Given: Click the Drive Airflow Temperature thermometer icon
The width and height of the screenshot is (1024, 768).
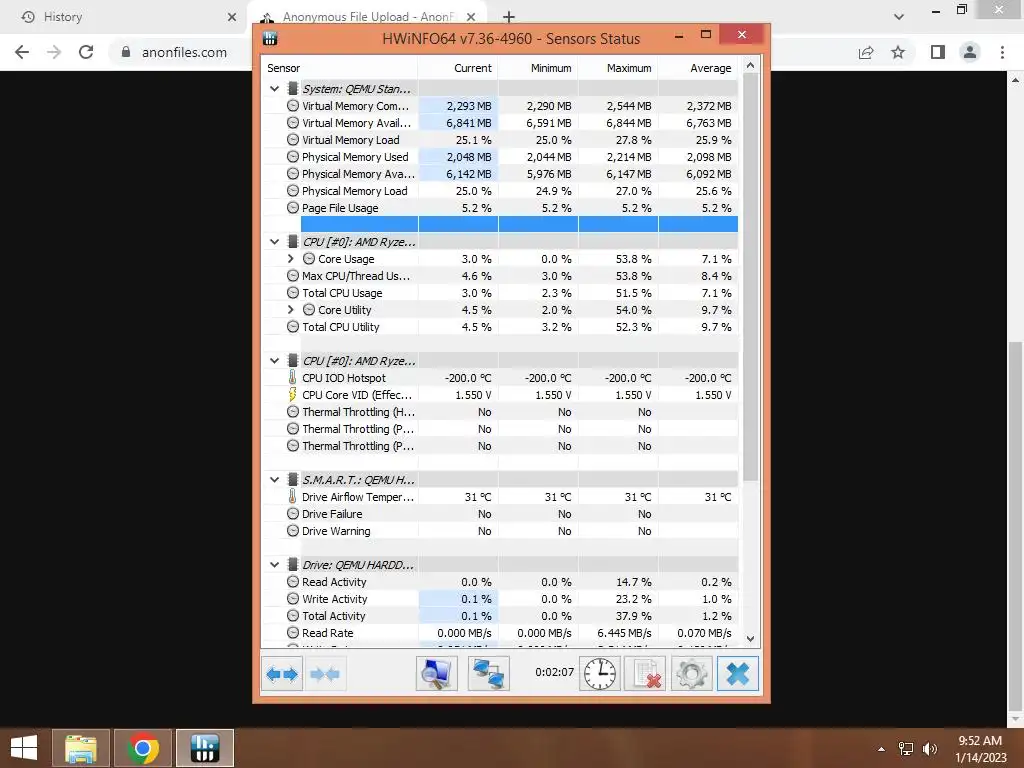Looking at the screenshot, I should click(293, 496).
